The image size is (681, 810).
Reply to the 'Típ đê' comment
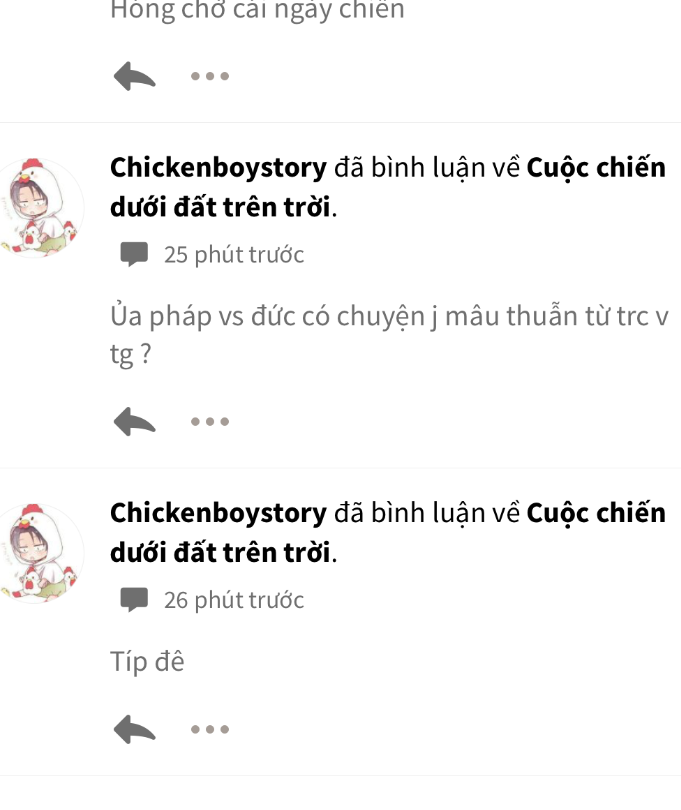click(x=134, y=729)
